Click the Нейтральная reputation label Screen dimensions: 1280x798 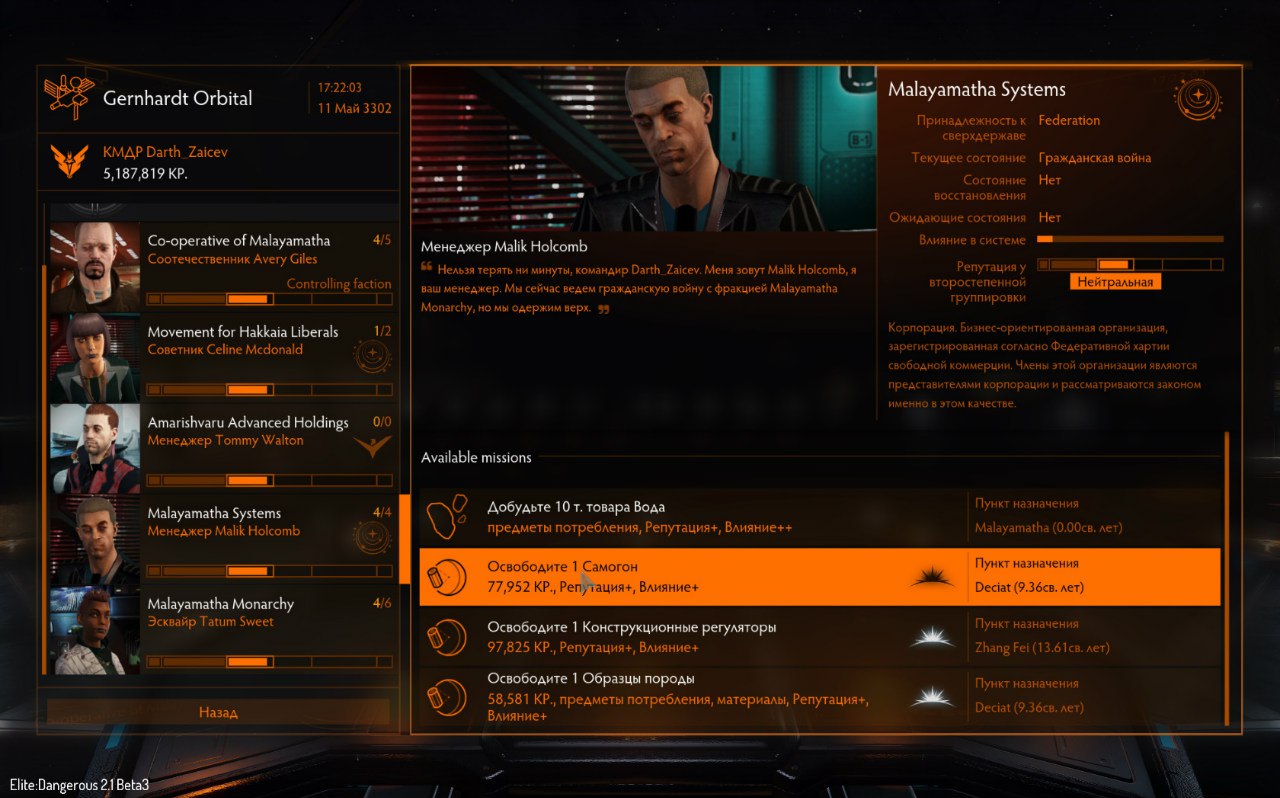[x=1115, y=282]
